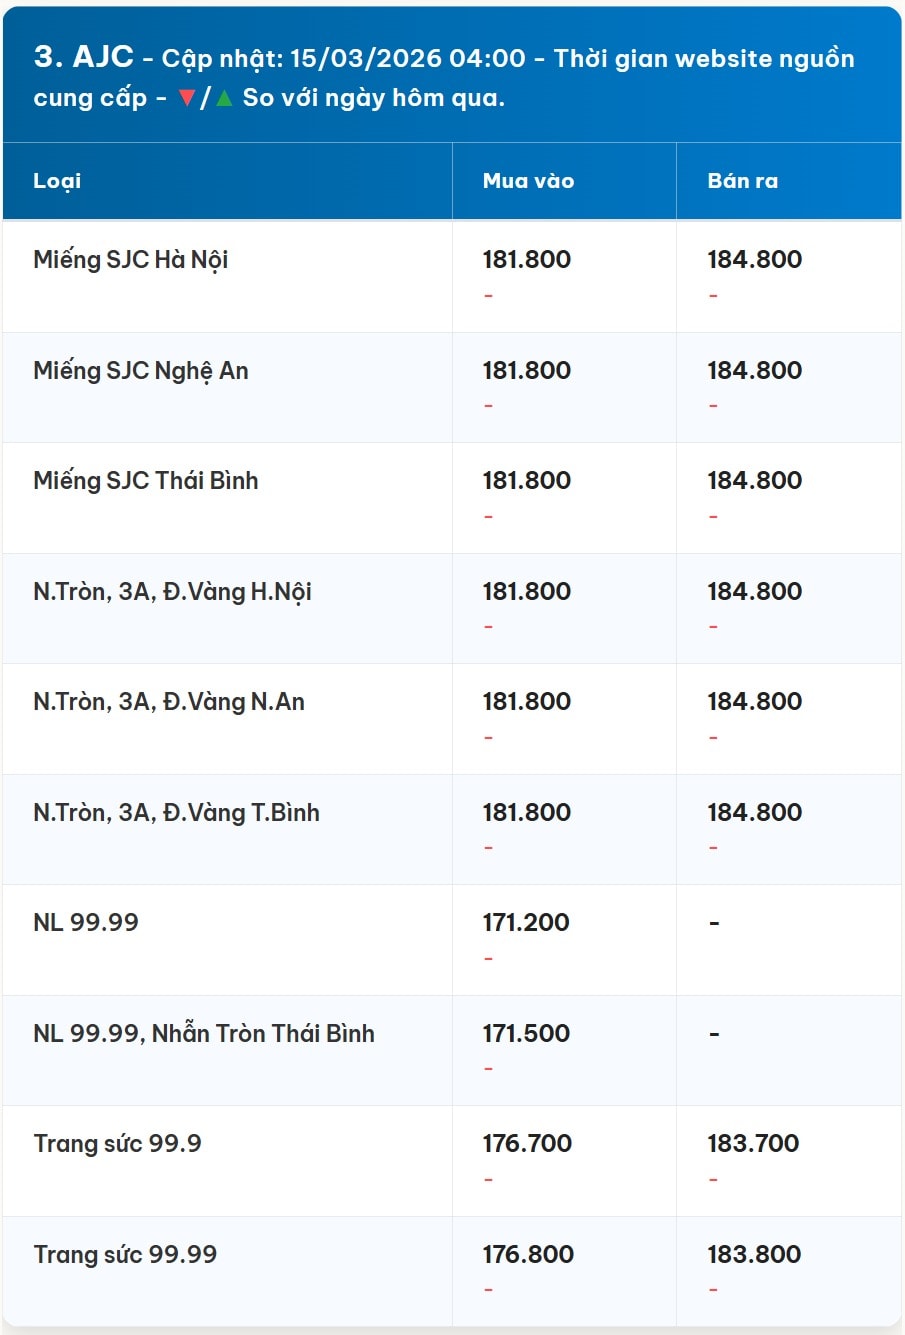The image size is (905, 1335).
Task: Select N.Tròn, 3A, Đ.Vàng N.An label
Action: [169, 702]
